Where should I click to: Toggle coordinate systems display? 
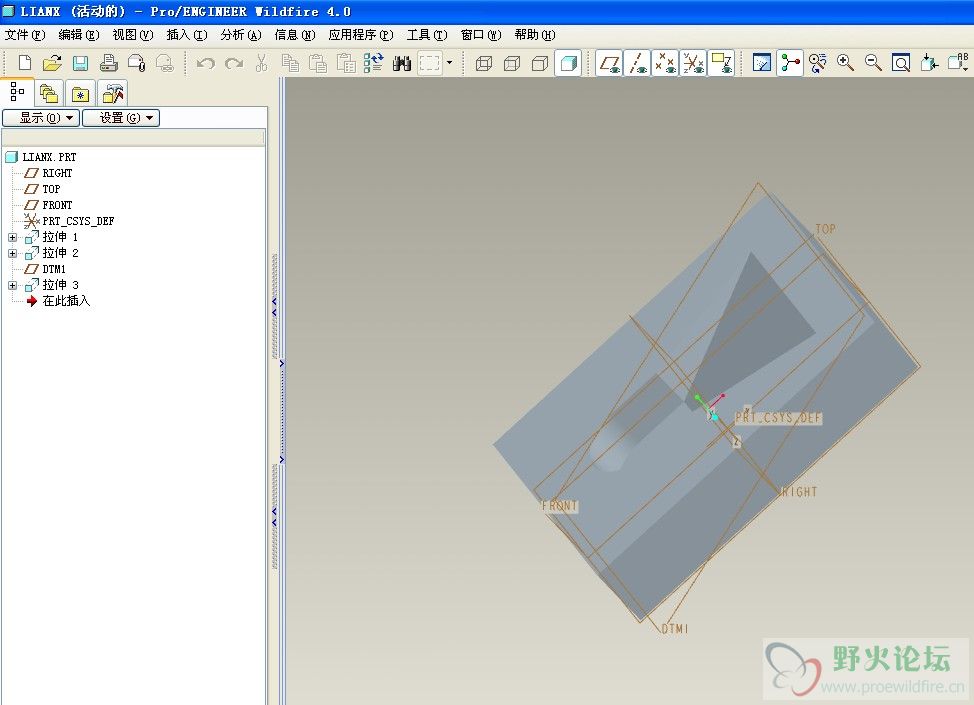(x=693, y=63)
